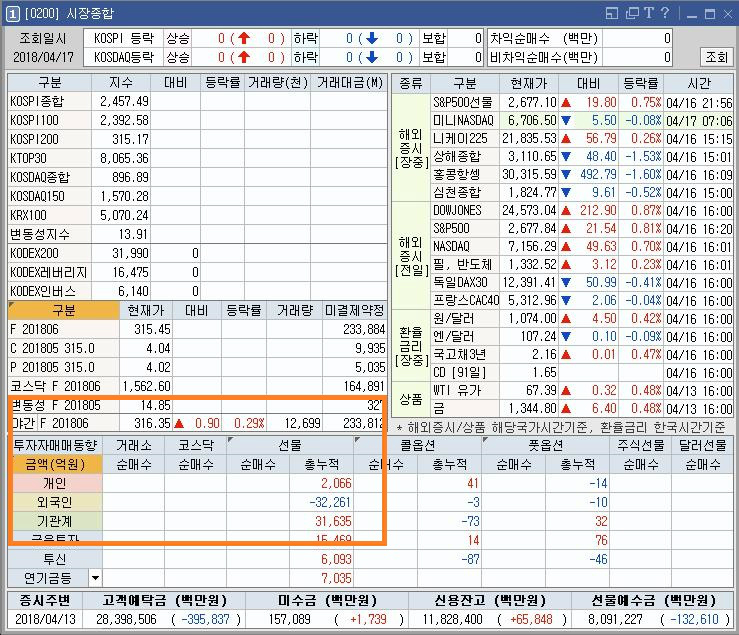Expand the 연기금등 investor dropdown
This screenshot has width=739, height=635.
(95, 578)
